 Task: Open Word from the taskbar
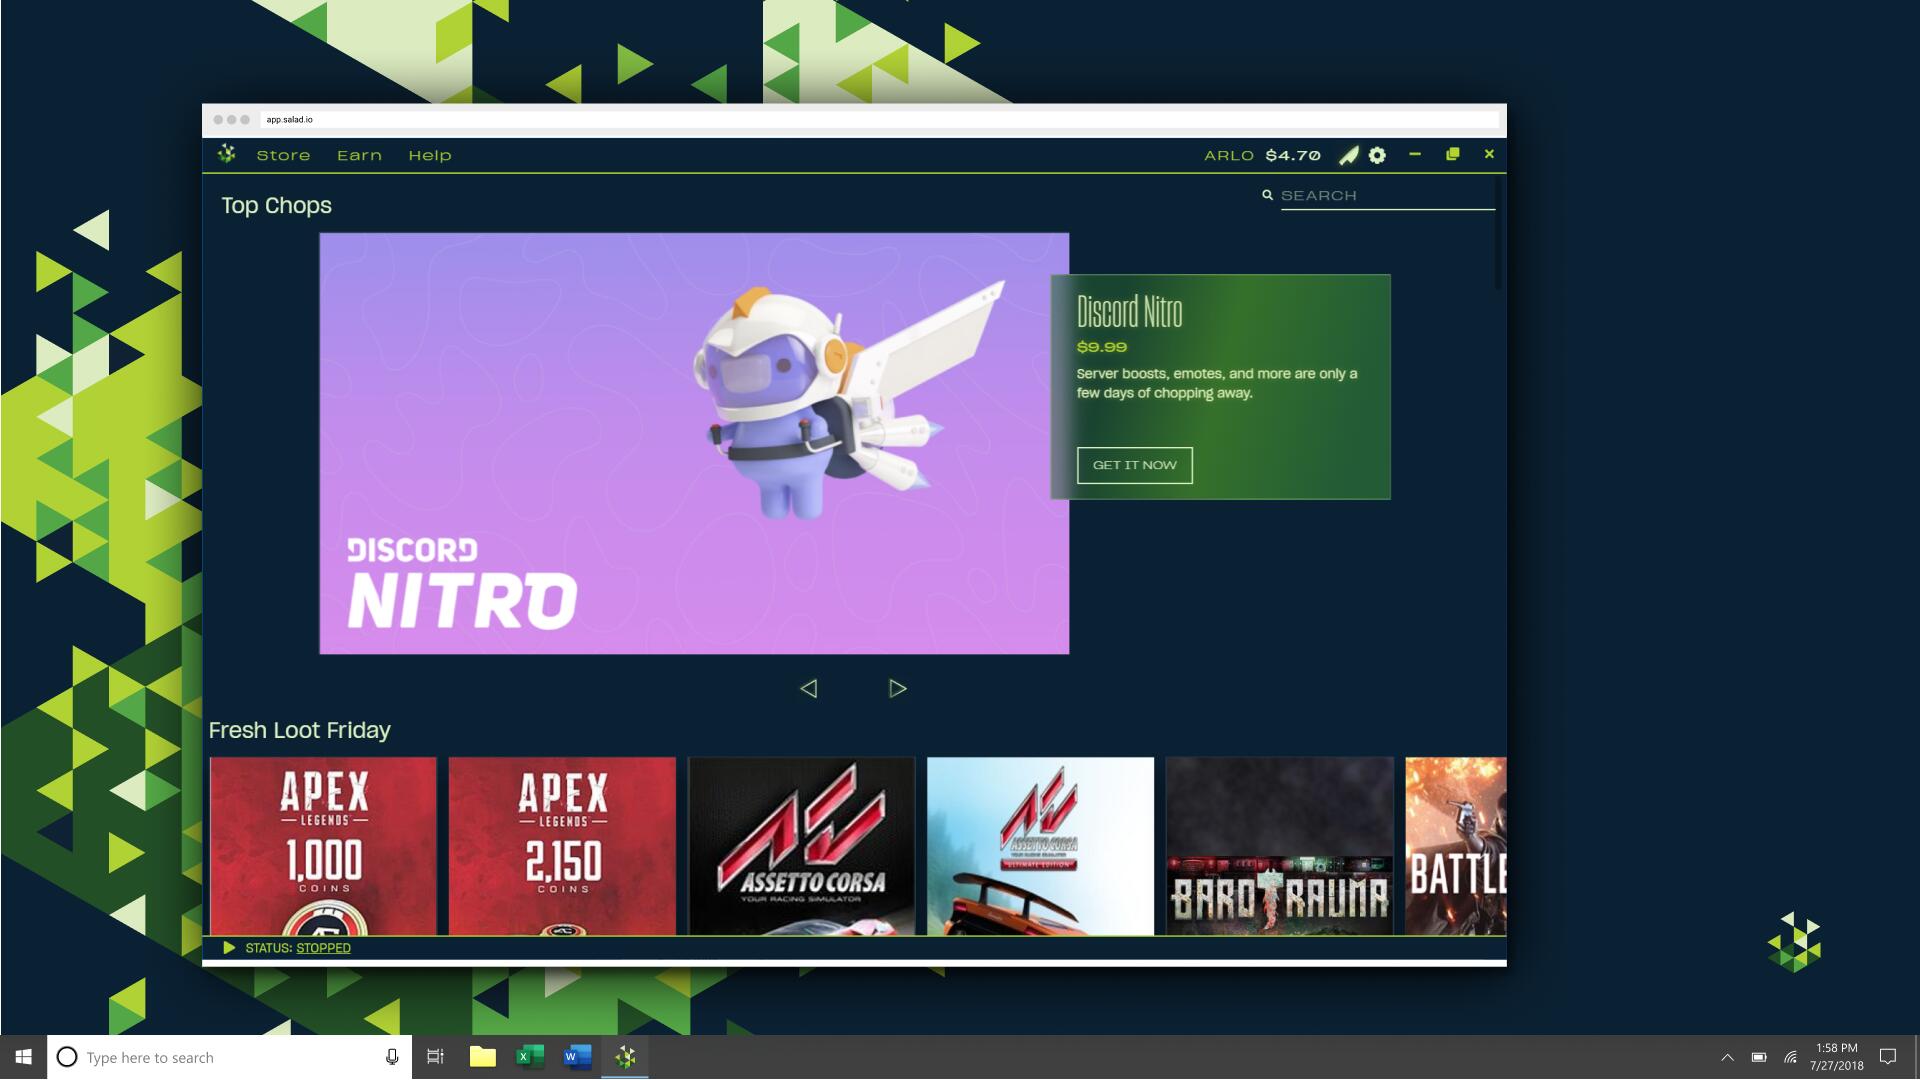578,1057
